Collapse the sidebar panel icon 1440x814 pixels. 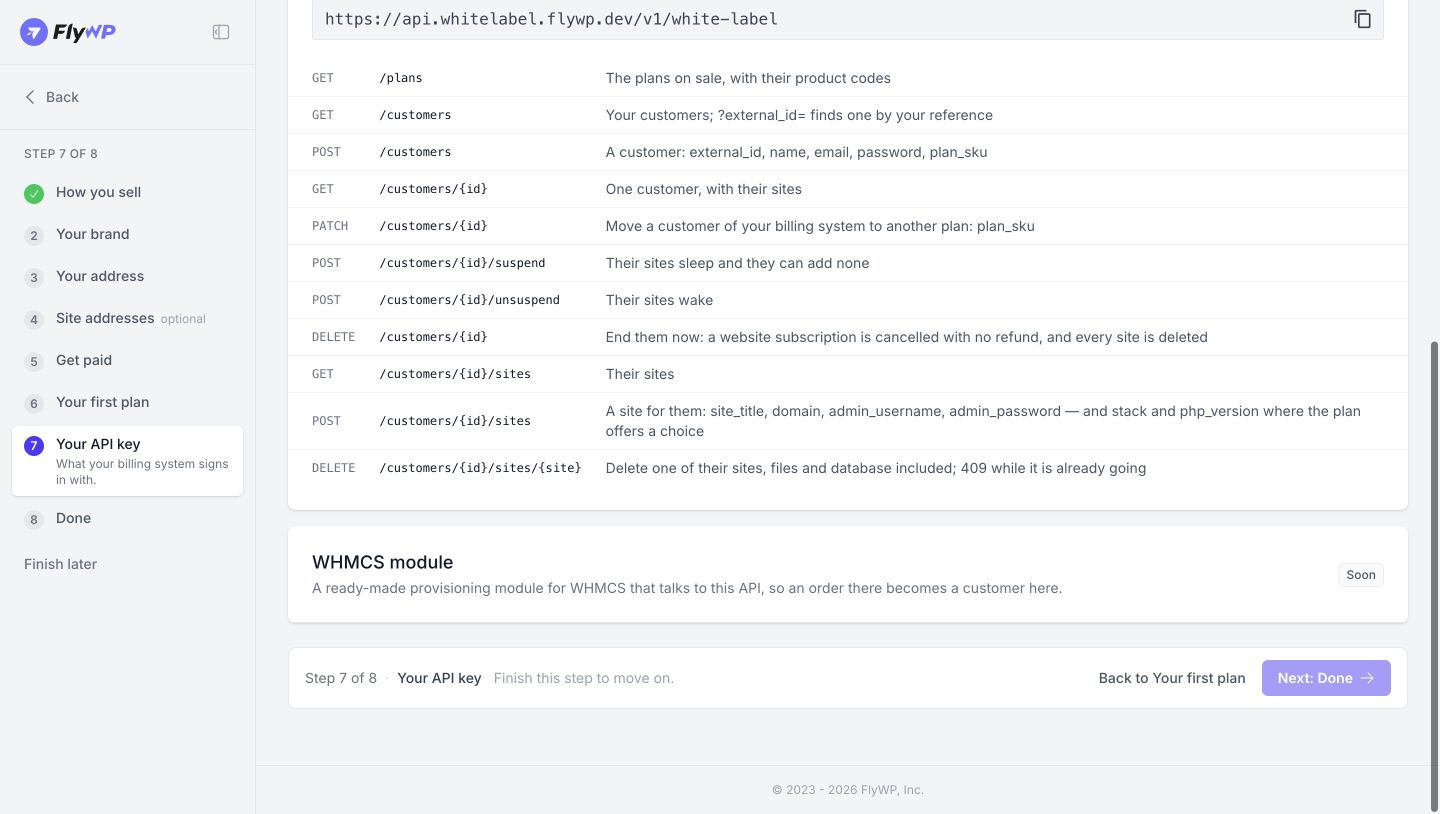click(x=221, y=32)
